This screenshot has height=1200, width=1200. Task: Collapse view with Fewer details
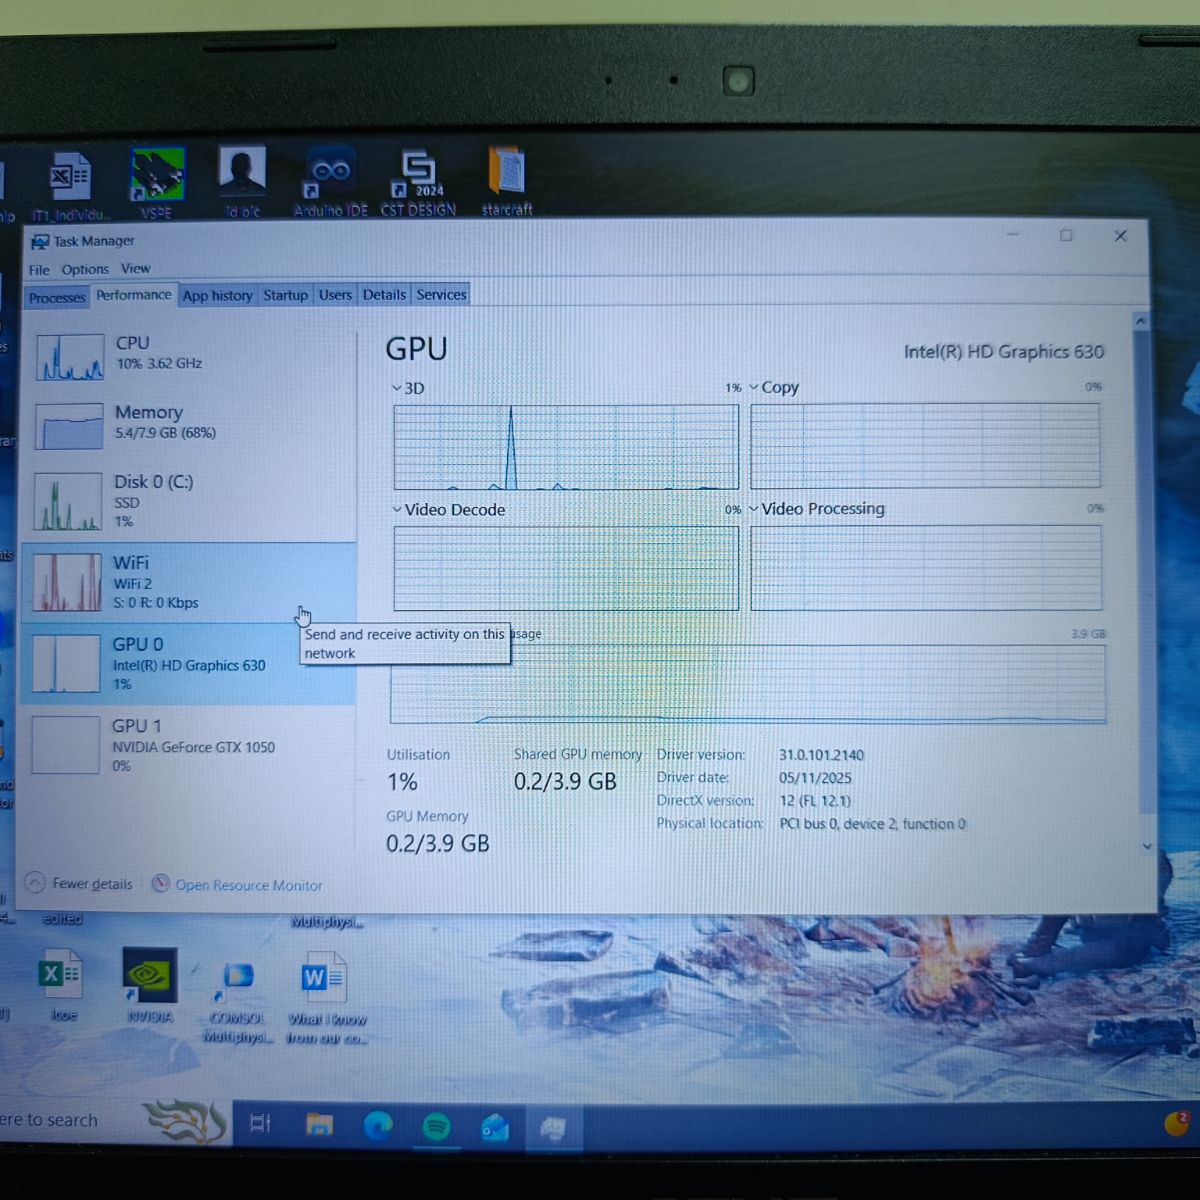click(x=79, y=883)
